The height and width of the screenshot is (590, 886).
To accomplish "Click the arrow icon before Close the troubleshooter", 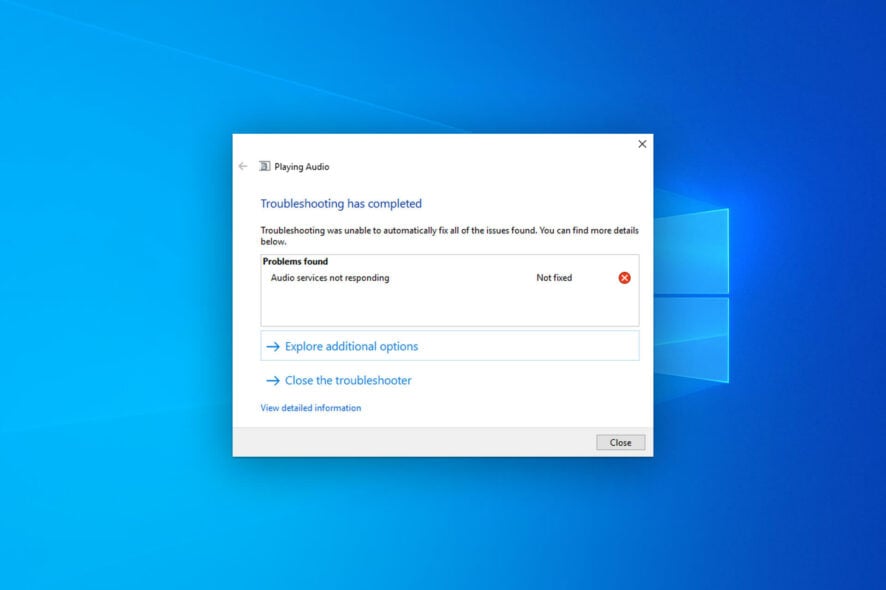I will (272, 380).
